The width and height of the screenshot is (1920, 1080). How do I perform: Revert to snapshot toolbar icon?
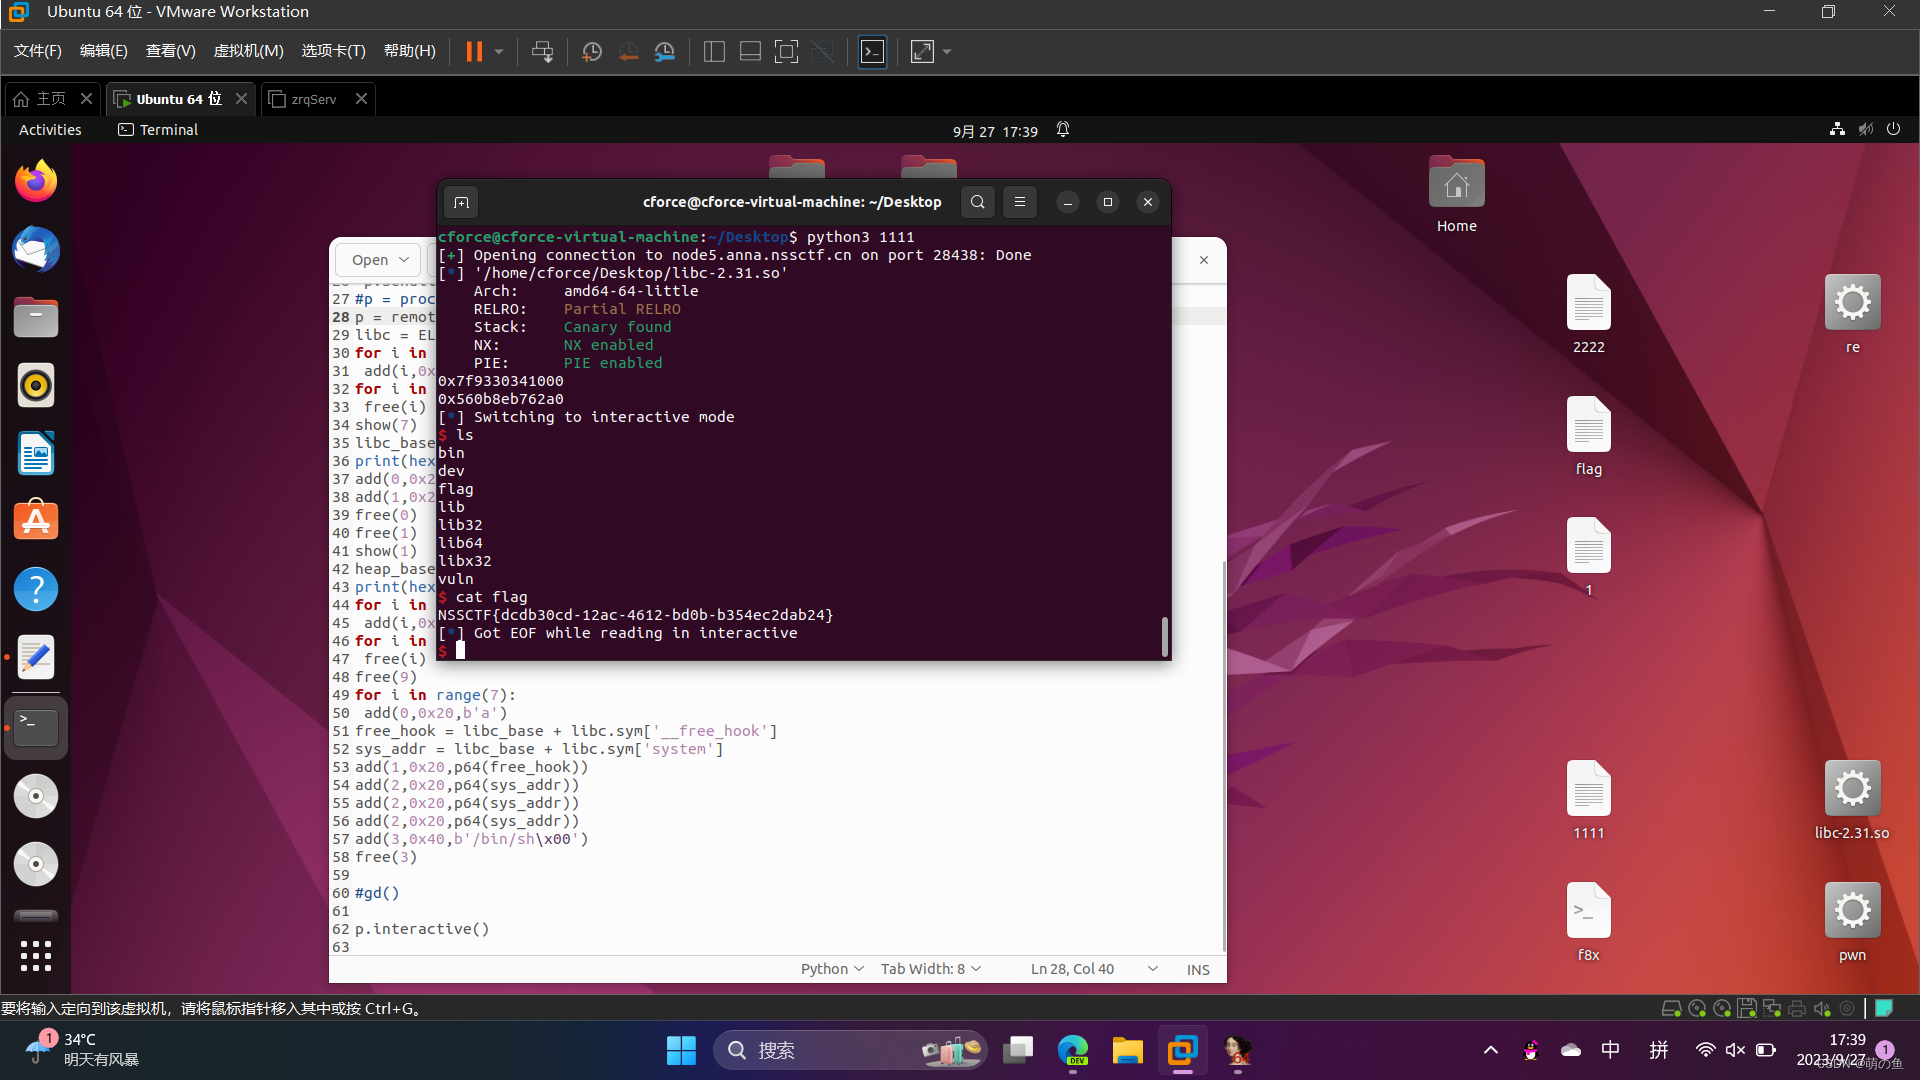628,52
